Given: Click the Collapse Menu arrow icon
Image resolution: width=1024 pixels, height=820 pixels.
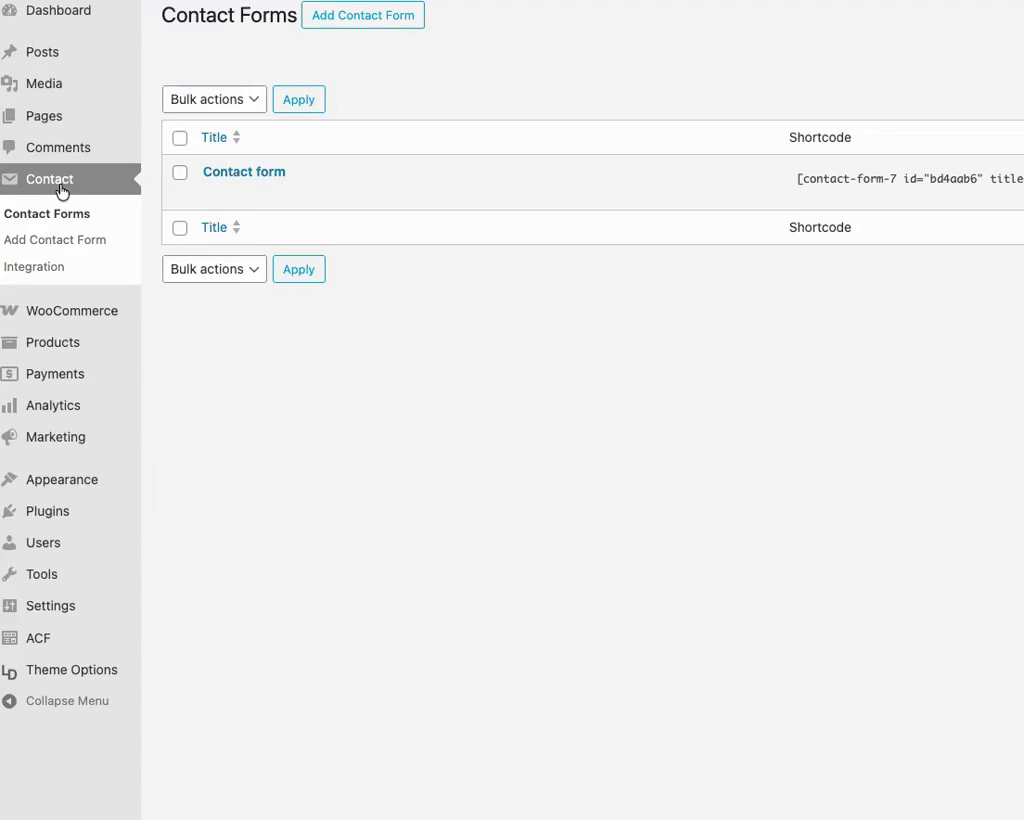Looking at the screenshot, I should (x=10, y=701).
